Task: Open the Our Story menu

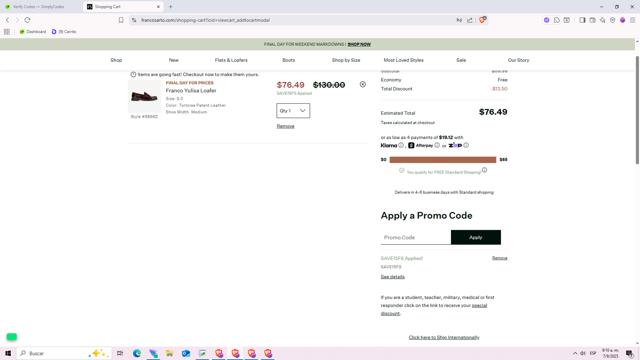Action: 518,60
